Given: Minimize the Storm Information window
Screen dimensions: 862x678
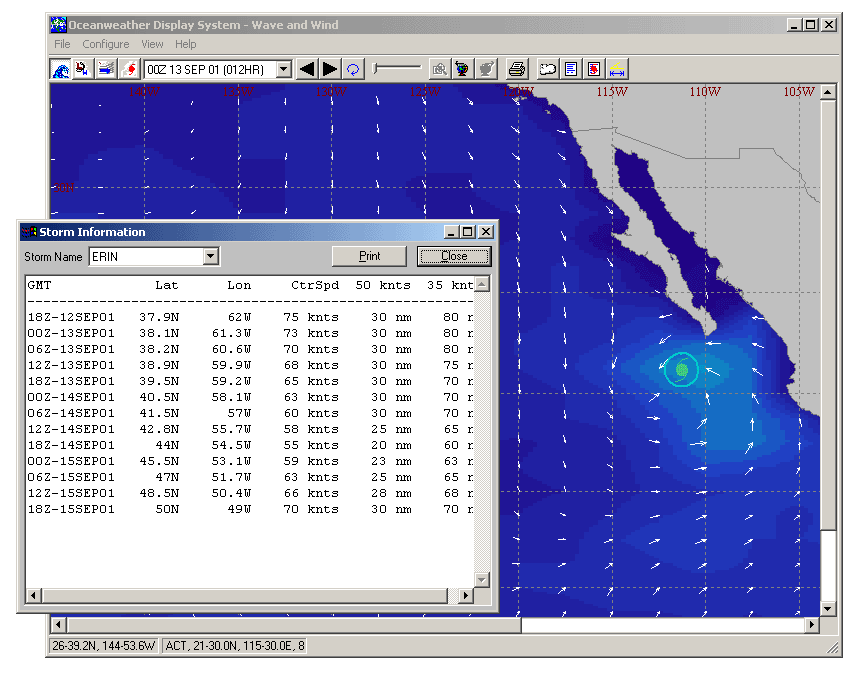Looking at the screenshot, I should (451, 232).
